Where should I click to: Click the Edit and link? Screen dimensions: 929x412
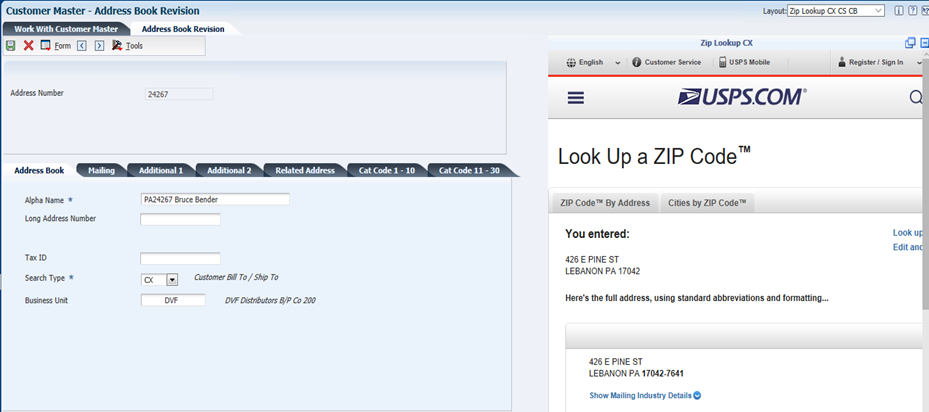908,247
